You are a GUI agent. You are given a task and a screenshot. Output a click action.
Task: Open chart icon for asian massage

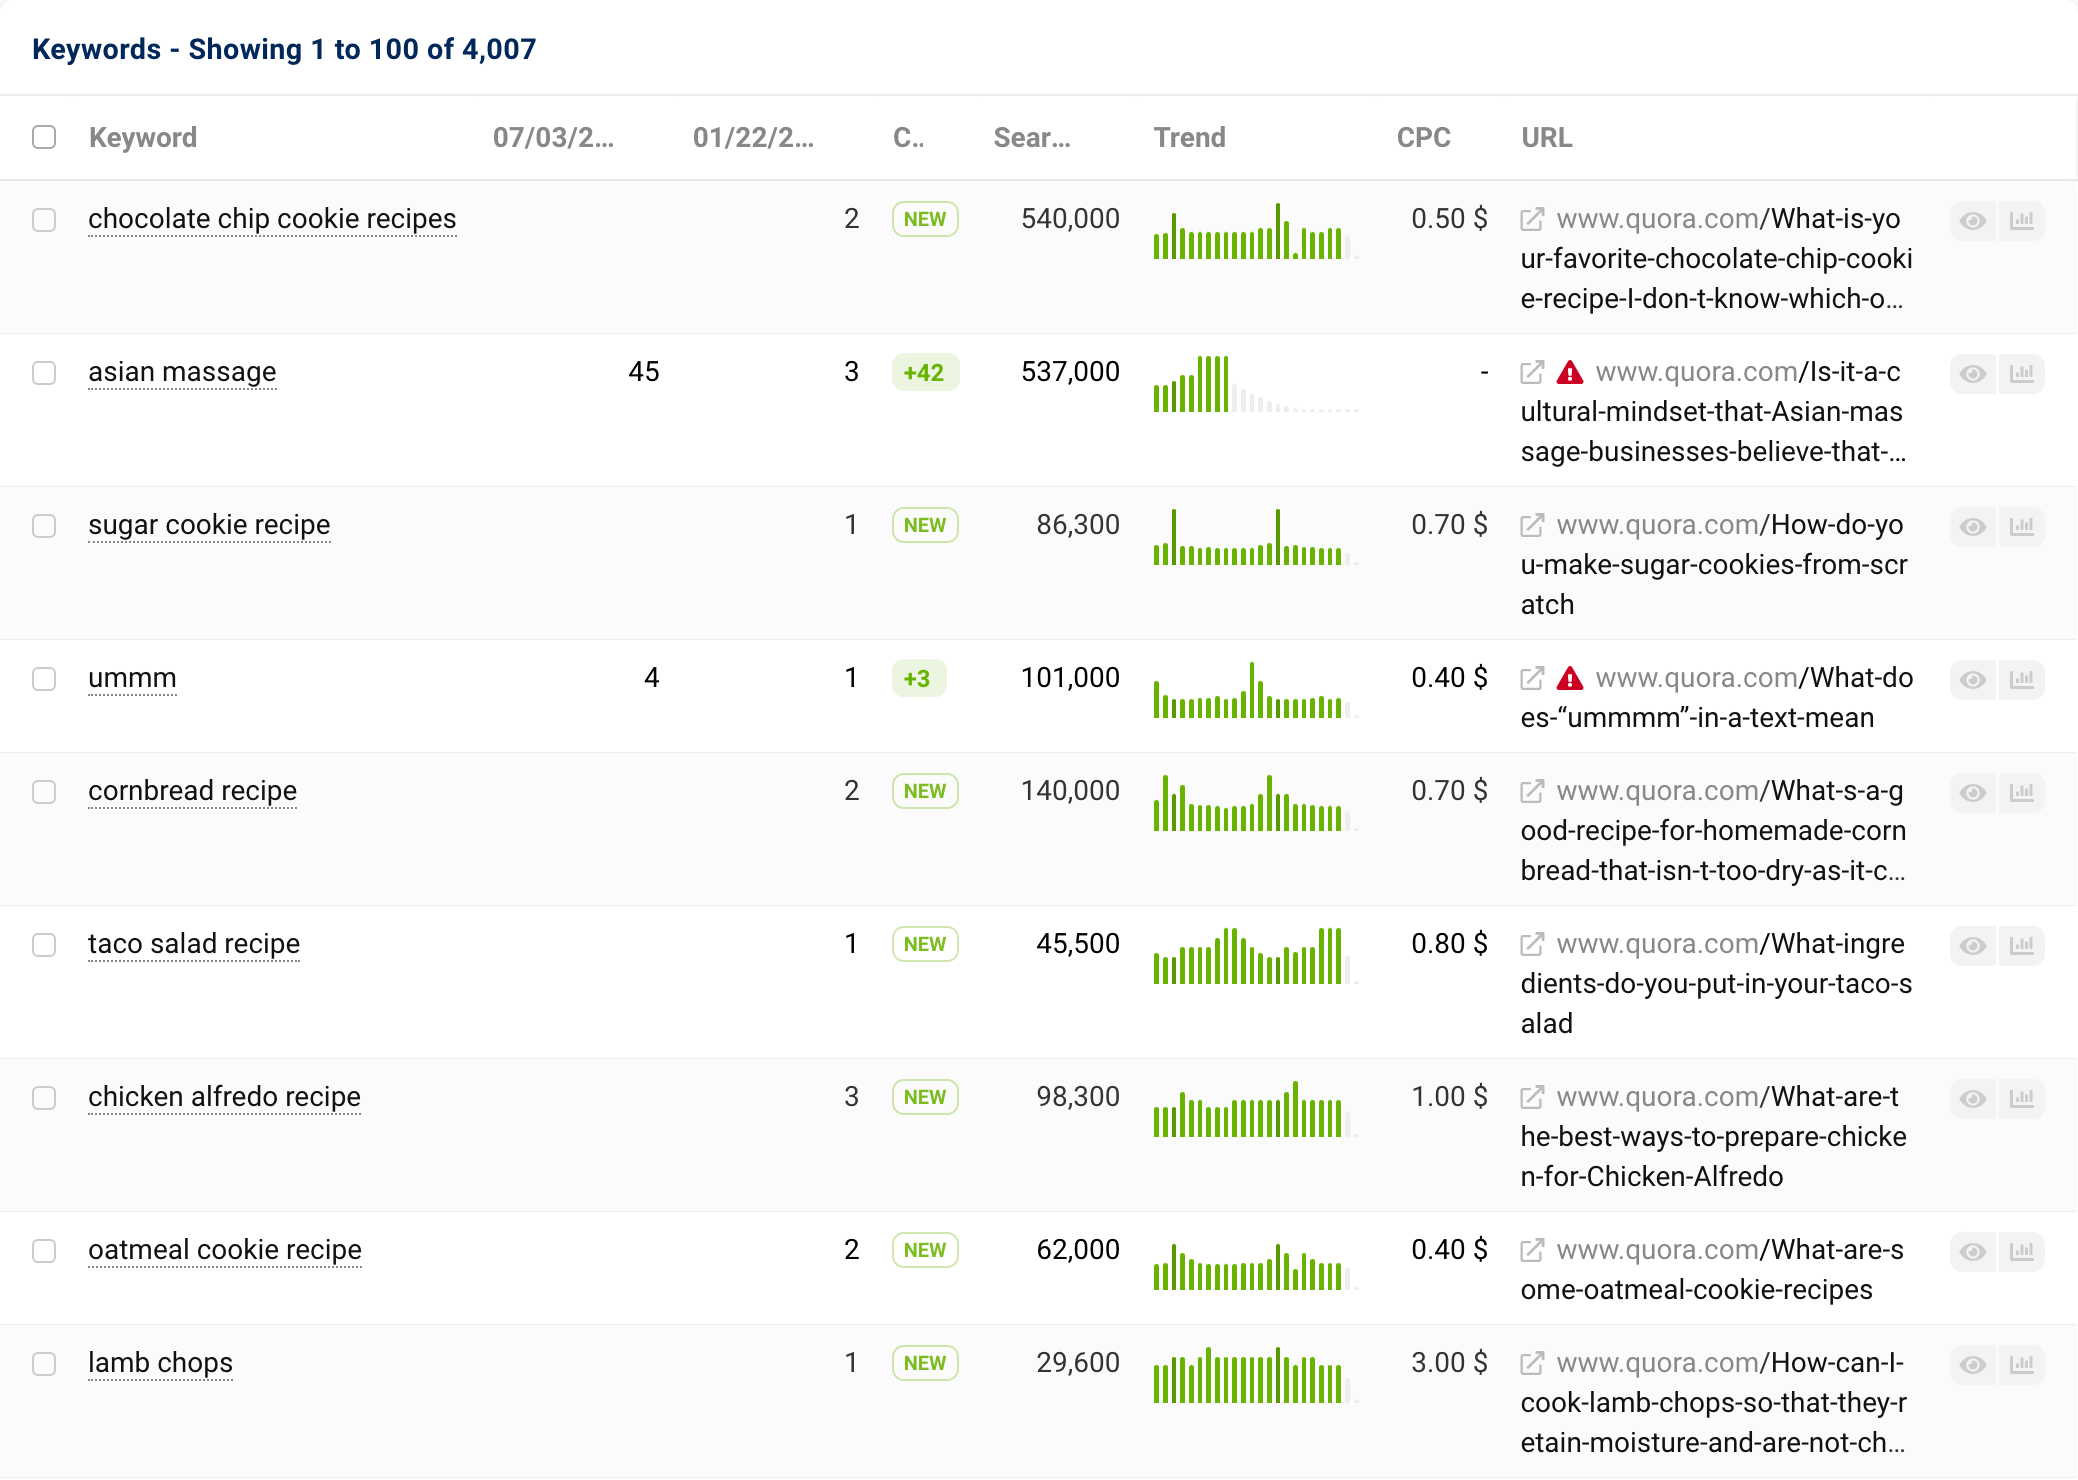point(2022,373)
